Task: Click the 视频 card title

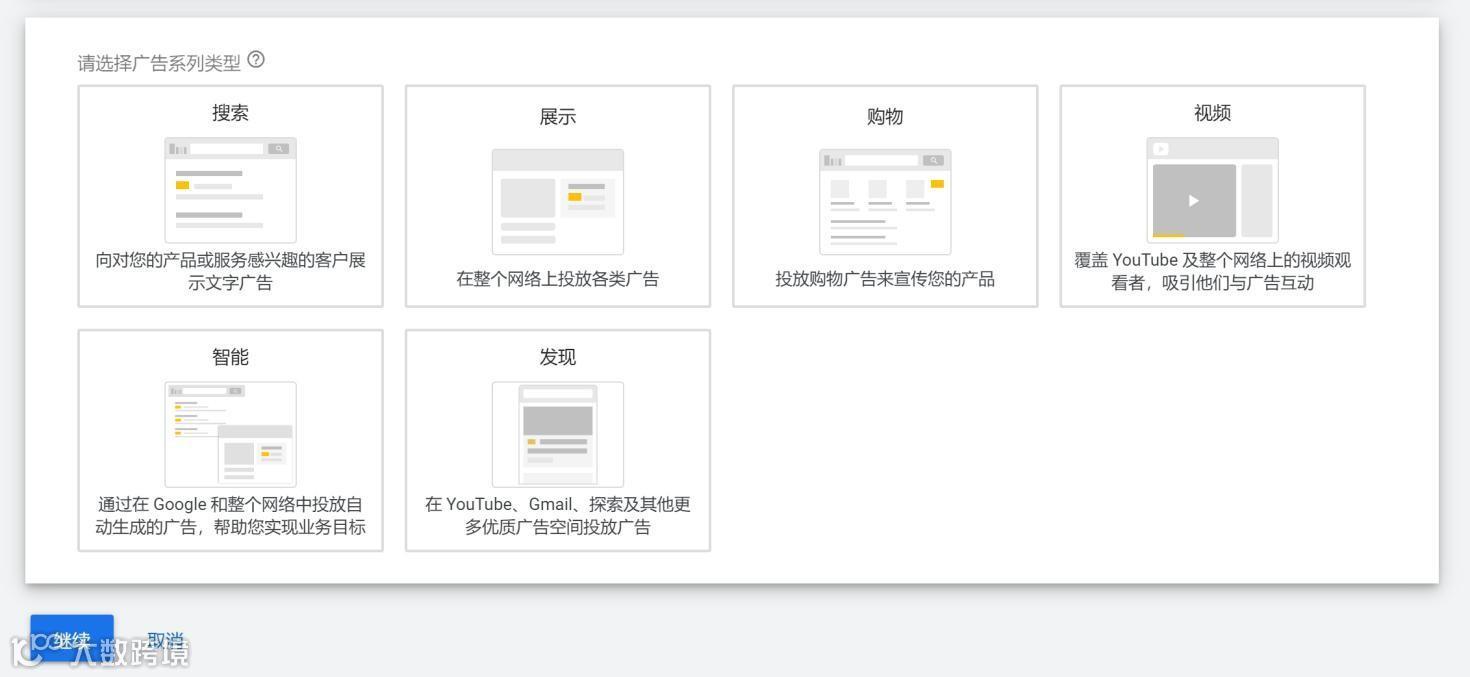Action: pyautogui.click(x=1212, y=113)
